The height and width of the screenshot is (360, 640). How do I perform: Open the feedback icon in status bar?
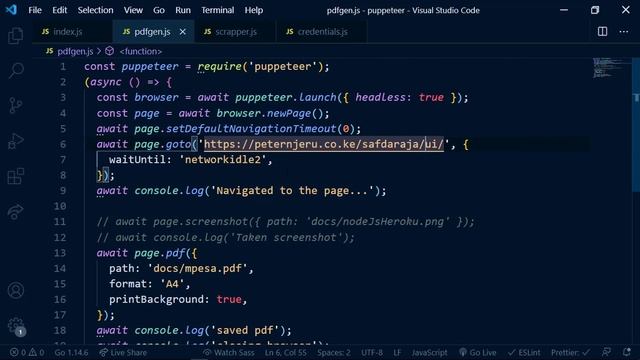point(607,353)
